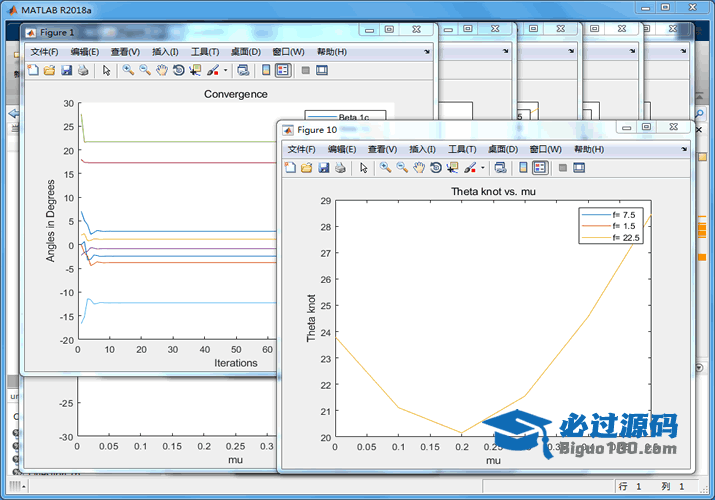Click Hide Plot Tools icon in Figure 1
The height and width of the screenshot is (500, 715).
pyautogui.click(x=306, y=70)
